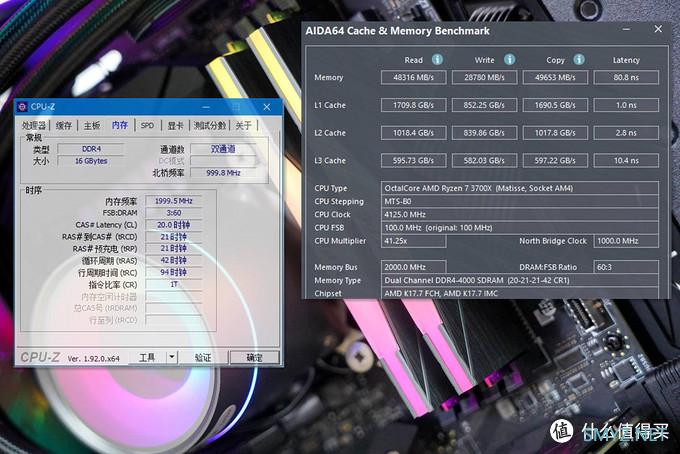Image resolution: width=680 pixels, height=454 pixels.
Task: Close the CPU-Z window
Action: coord(267,107)
